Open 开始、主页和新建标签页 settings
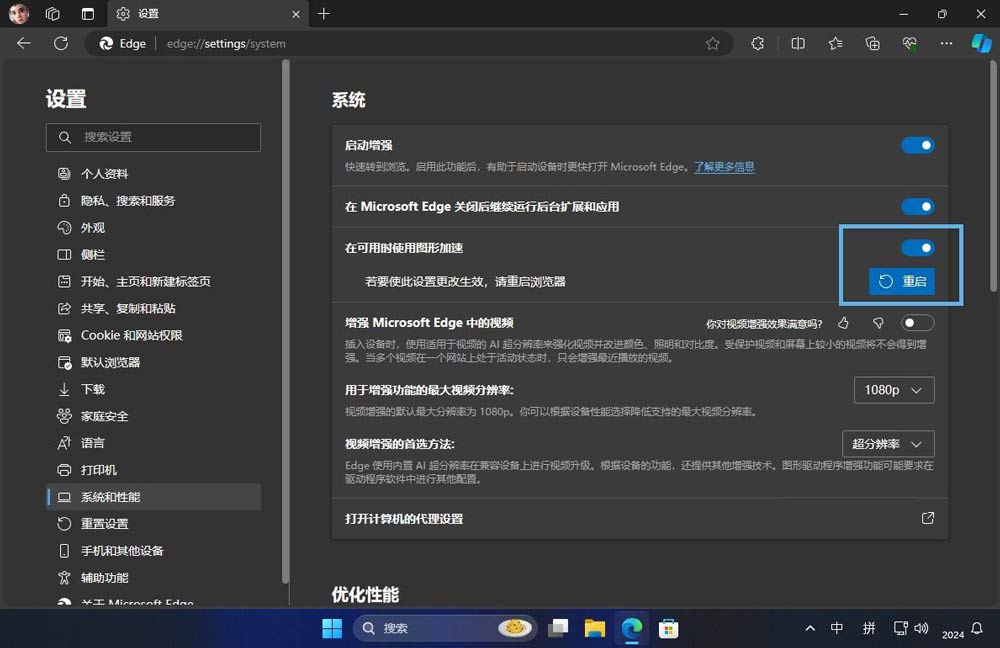This screenshot has width=1000, height=648. (x=153, y=281)
